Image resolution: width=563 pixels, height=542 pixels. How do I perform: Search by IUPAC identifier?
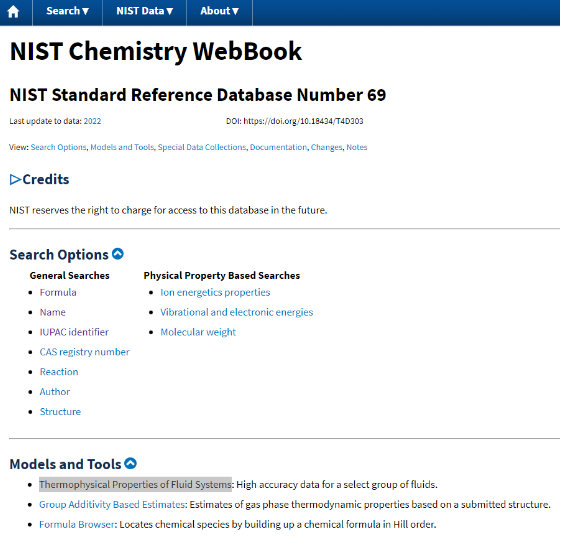[74, 332]
